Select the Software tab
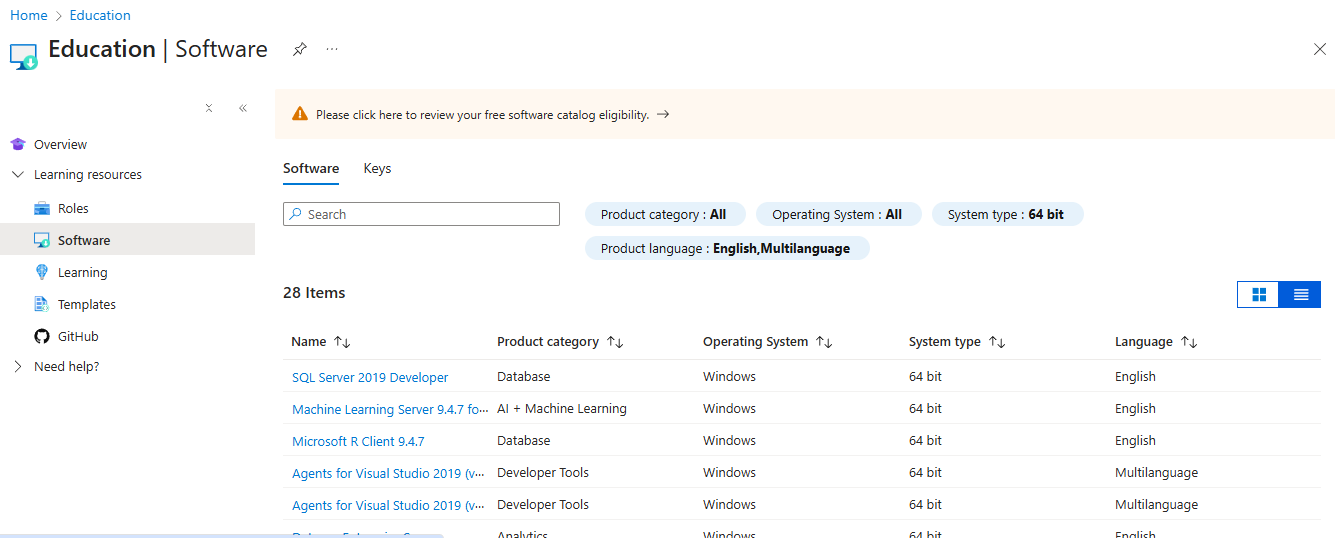The height and width of the screenshot is (538, 1335). point(311,168)
